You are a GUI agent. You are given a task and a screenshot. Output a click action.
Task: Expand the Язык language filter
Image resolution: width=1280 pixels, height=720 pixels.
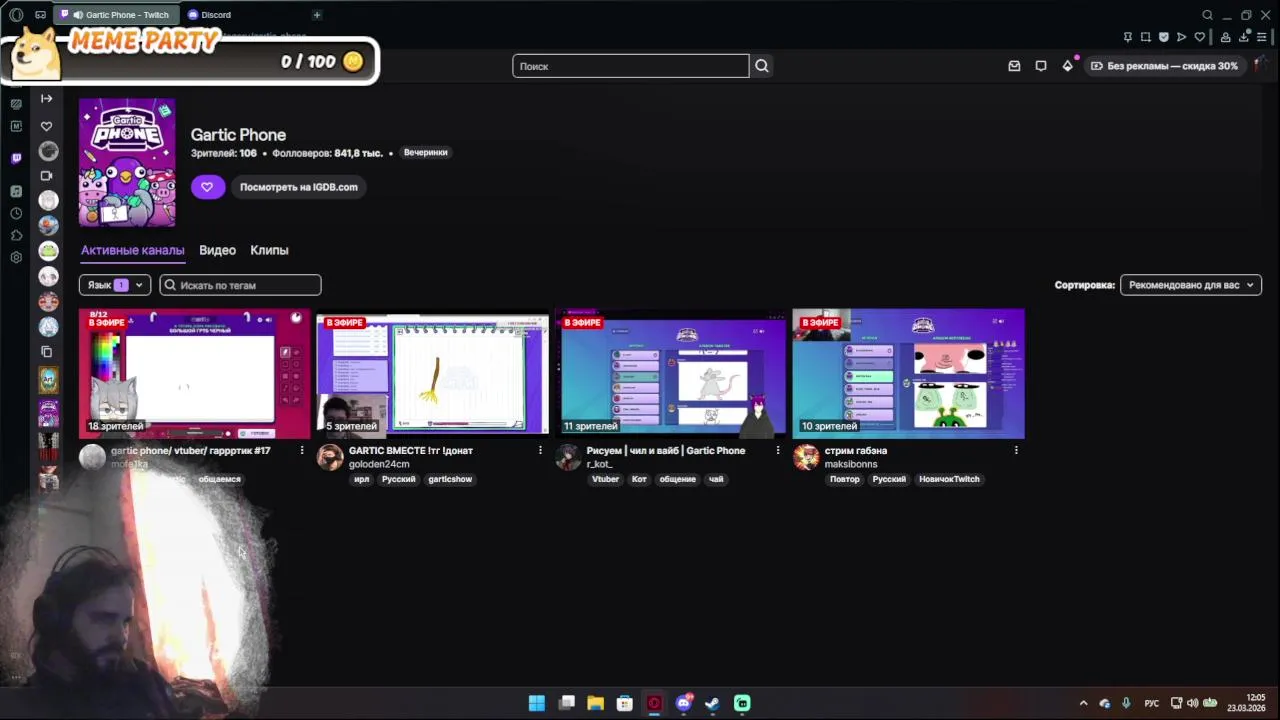click(x=115, y=285)
